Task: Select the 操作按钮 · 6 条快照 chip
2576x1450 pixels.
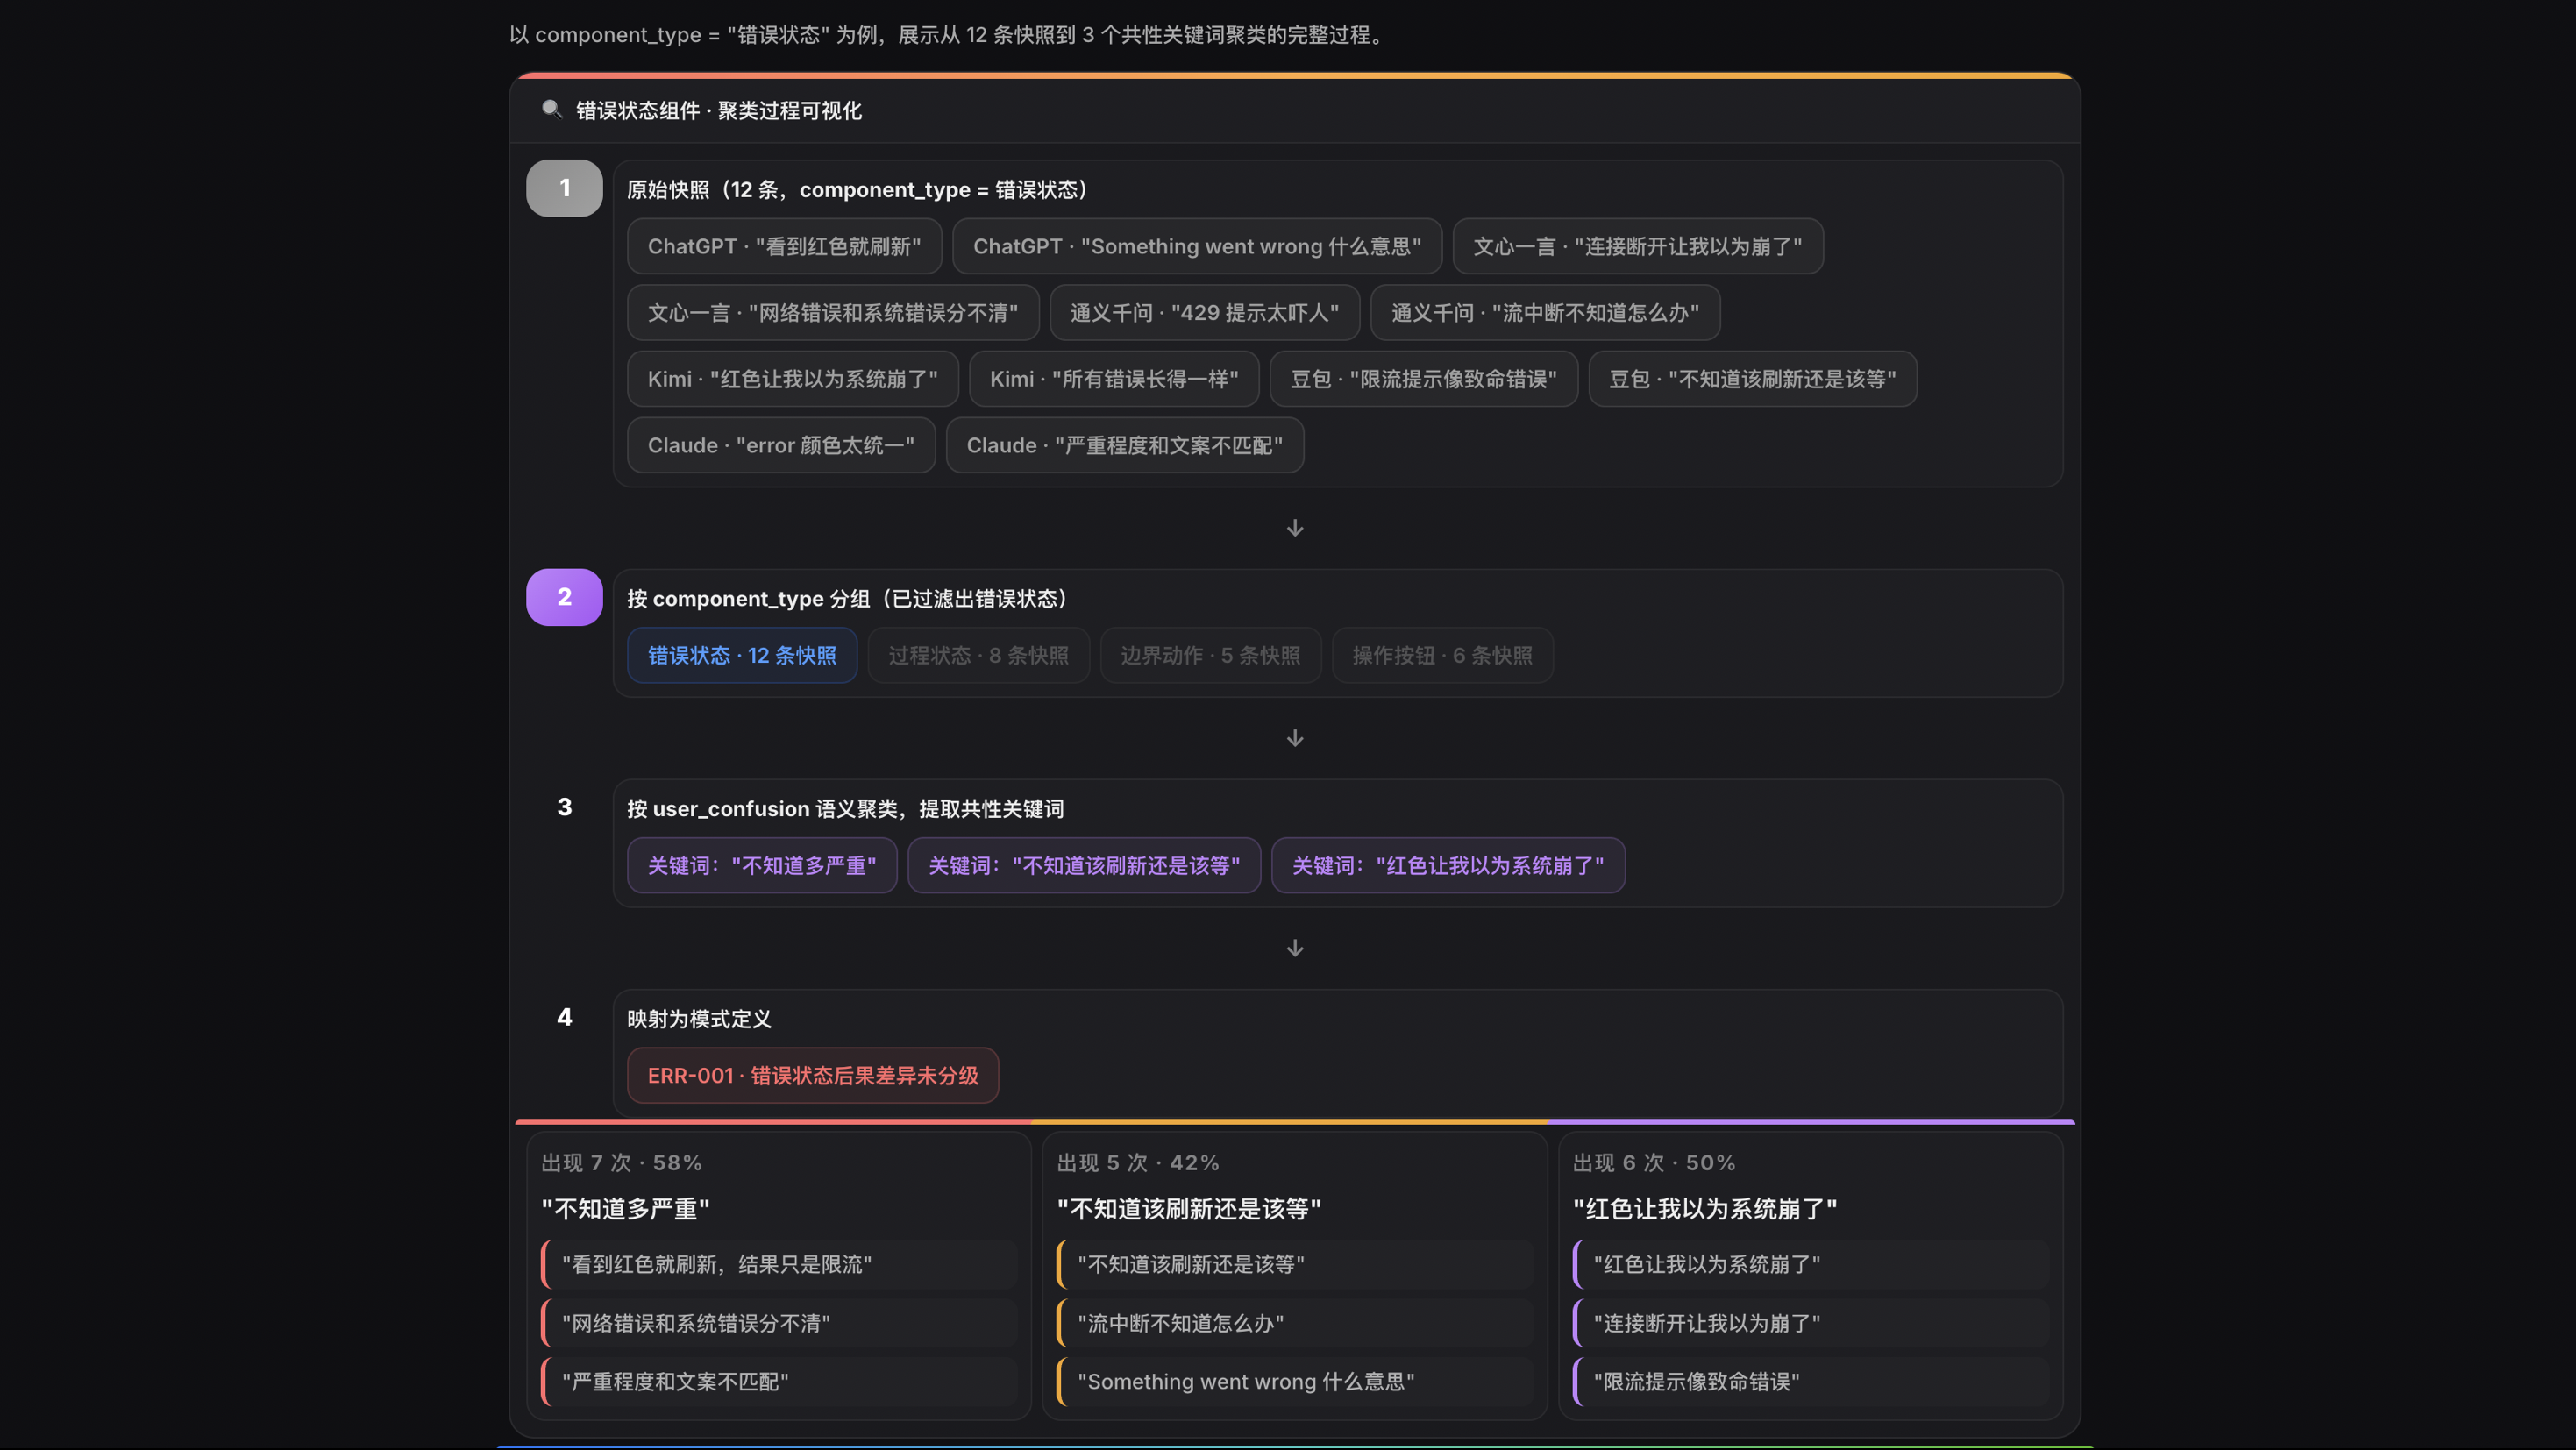Action: [x=1442, y=655]
